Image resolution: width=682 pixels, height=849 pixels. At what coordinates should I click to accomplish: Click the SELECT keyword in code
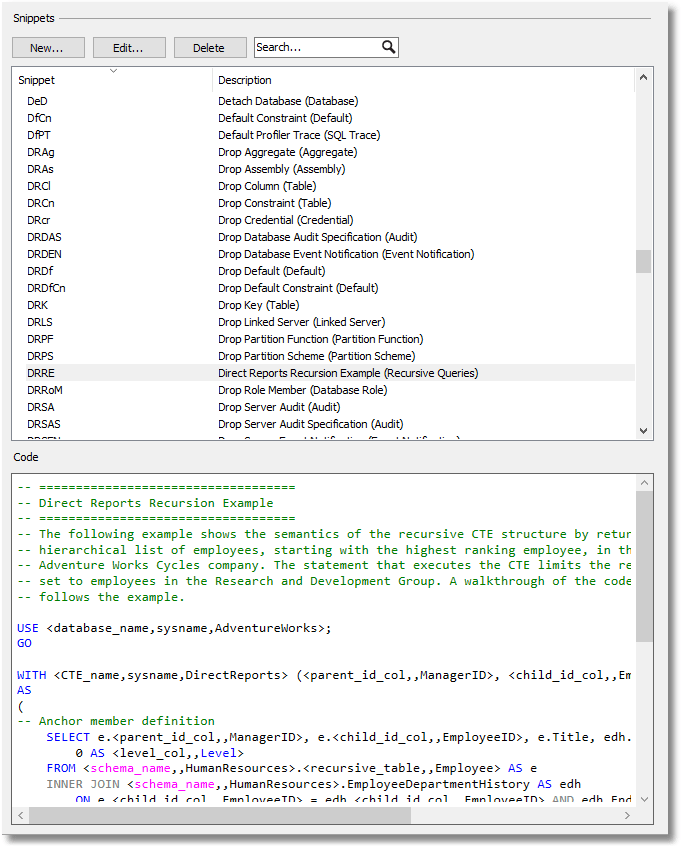(68, 737)
